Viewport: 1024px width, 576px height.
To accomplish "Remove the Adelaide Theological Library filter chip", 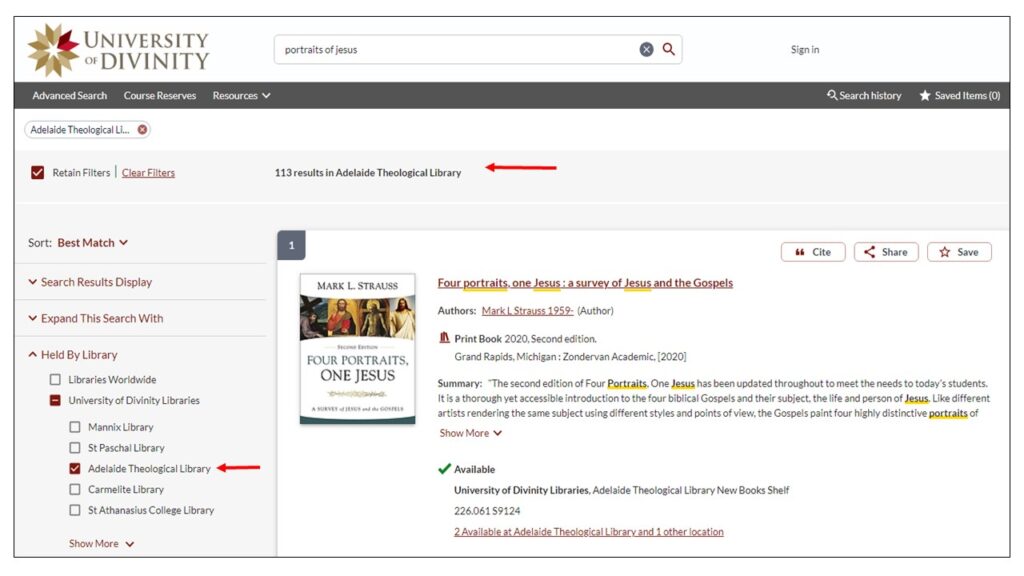I will pos(142,130).
